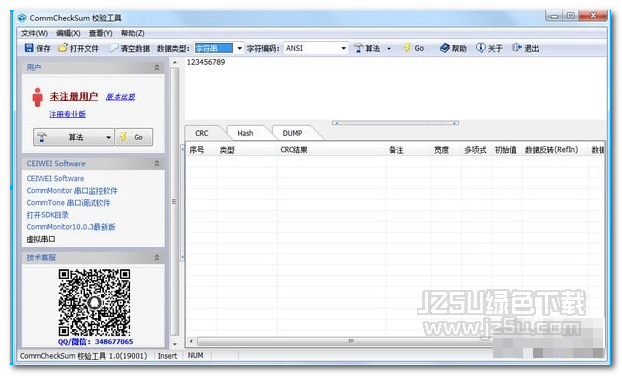622x376 pixels.
Task: Switch to the Hash tab
Action: 245,133
